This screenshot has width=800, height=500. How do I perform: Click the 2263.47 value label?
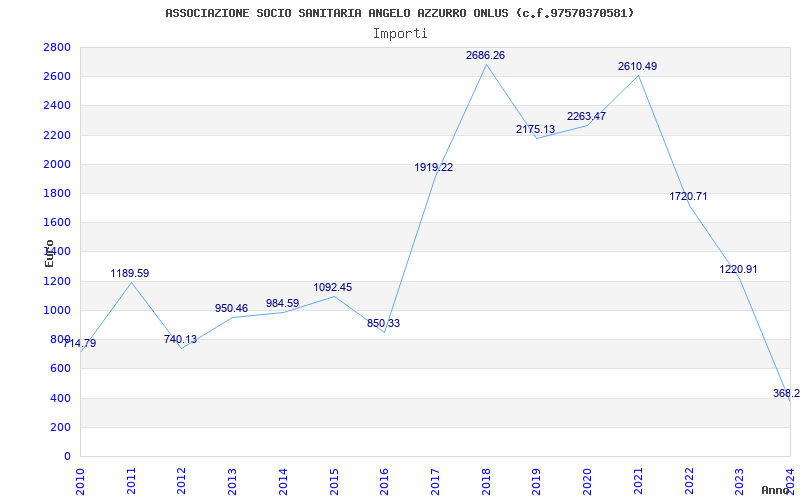coord(586,116)
